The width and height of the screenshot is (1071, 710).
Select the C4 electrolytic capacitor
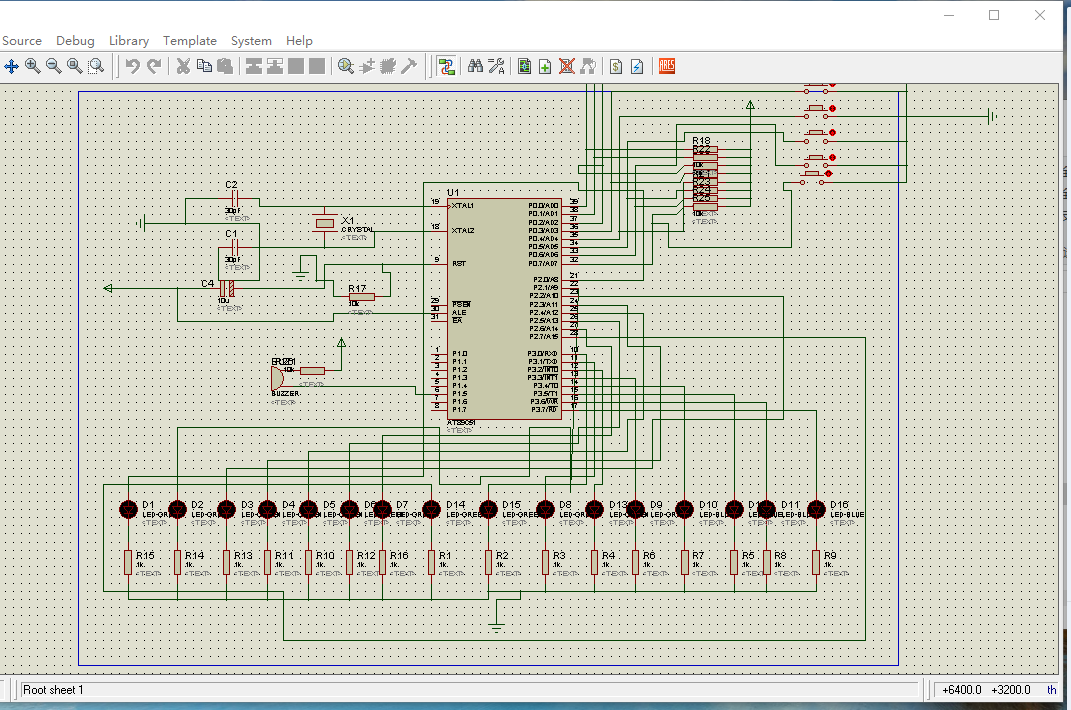point(227,288)
